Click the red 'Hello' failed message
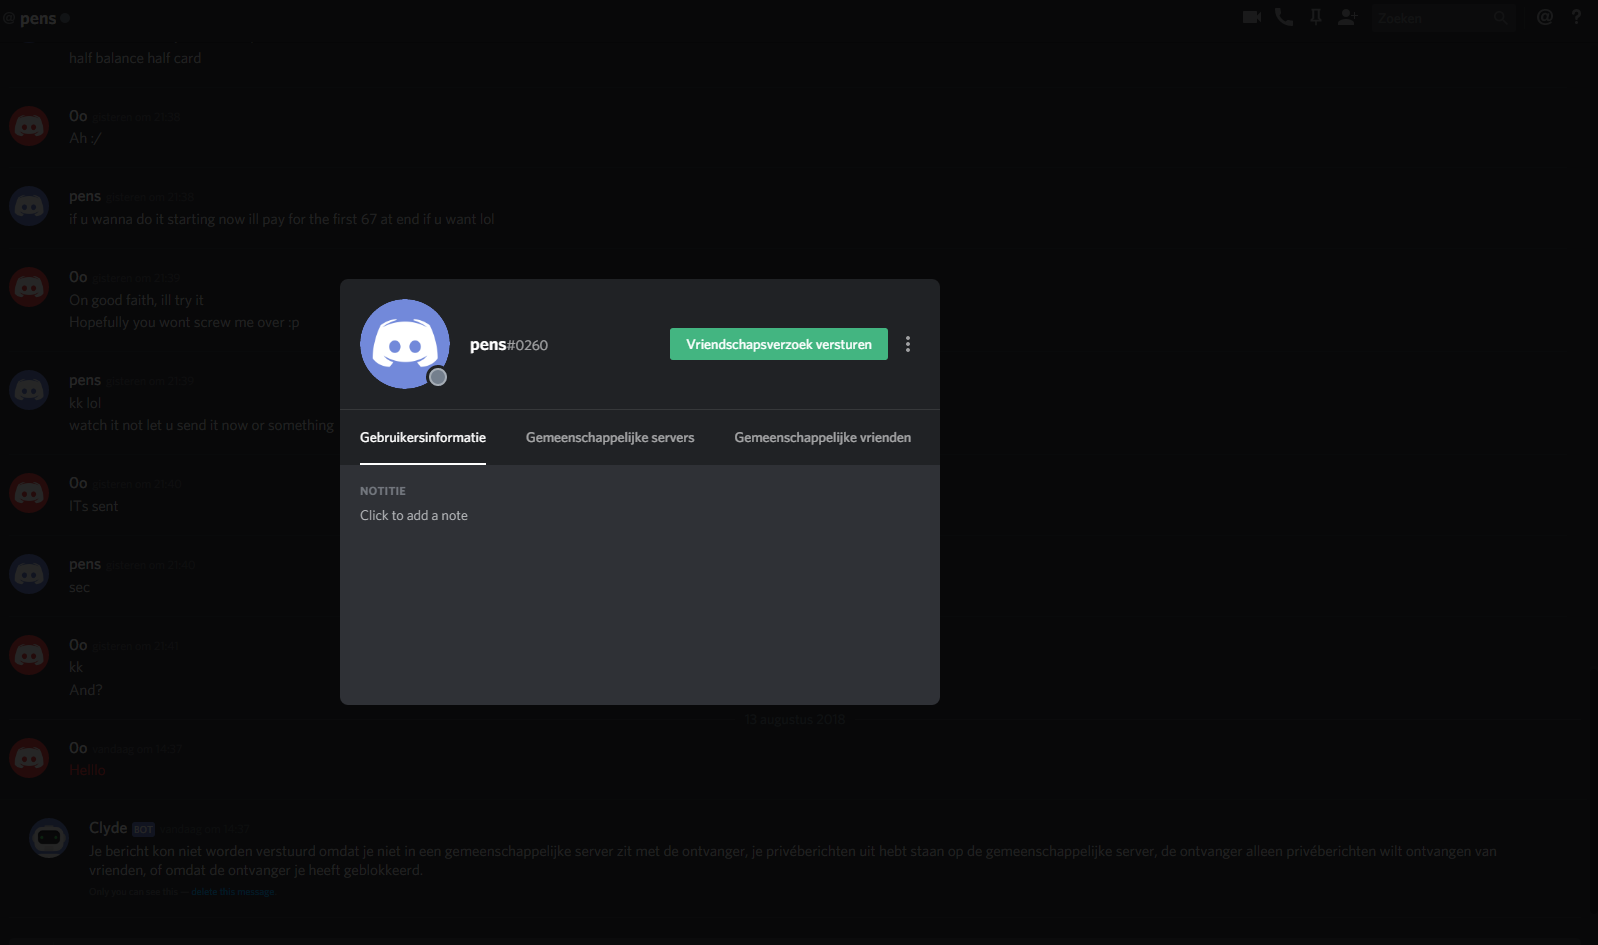 (x=87, y=770)
